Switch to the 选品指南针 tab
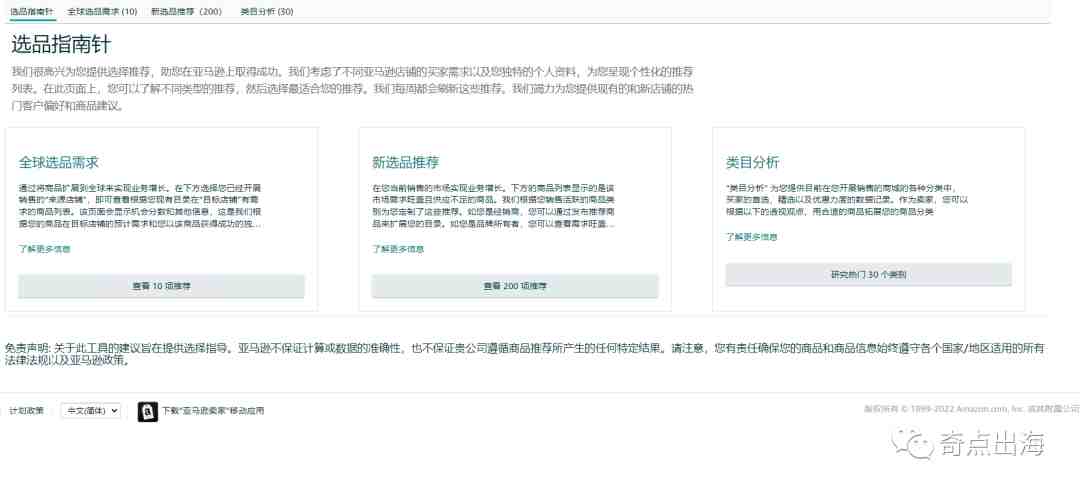 pos(32,12)
